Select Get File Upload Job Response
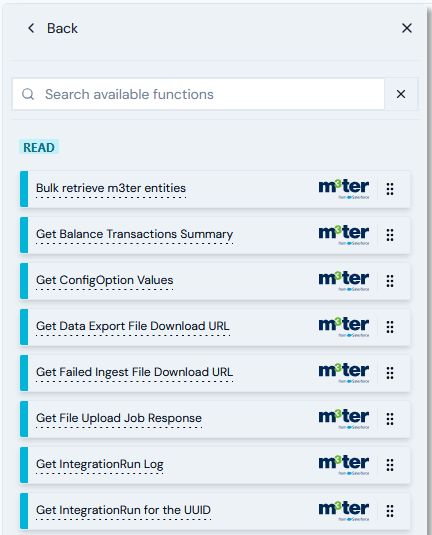The image size is (432, 535). coord(119,418)
